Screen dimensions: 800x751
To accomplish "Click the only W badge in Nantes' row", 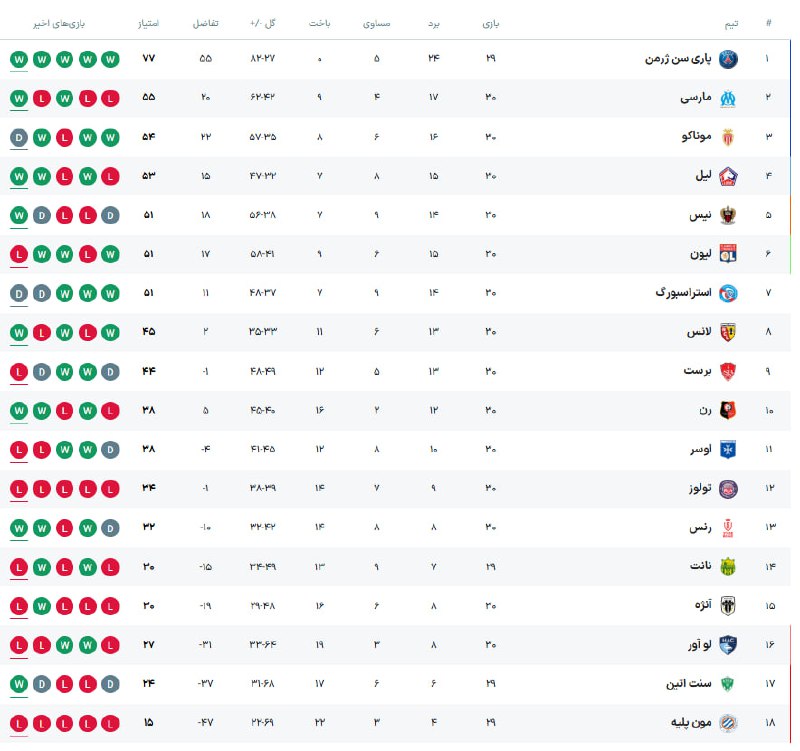I will coord(42,566).
